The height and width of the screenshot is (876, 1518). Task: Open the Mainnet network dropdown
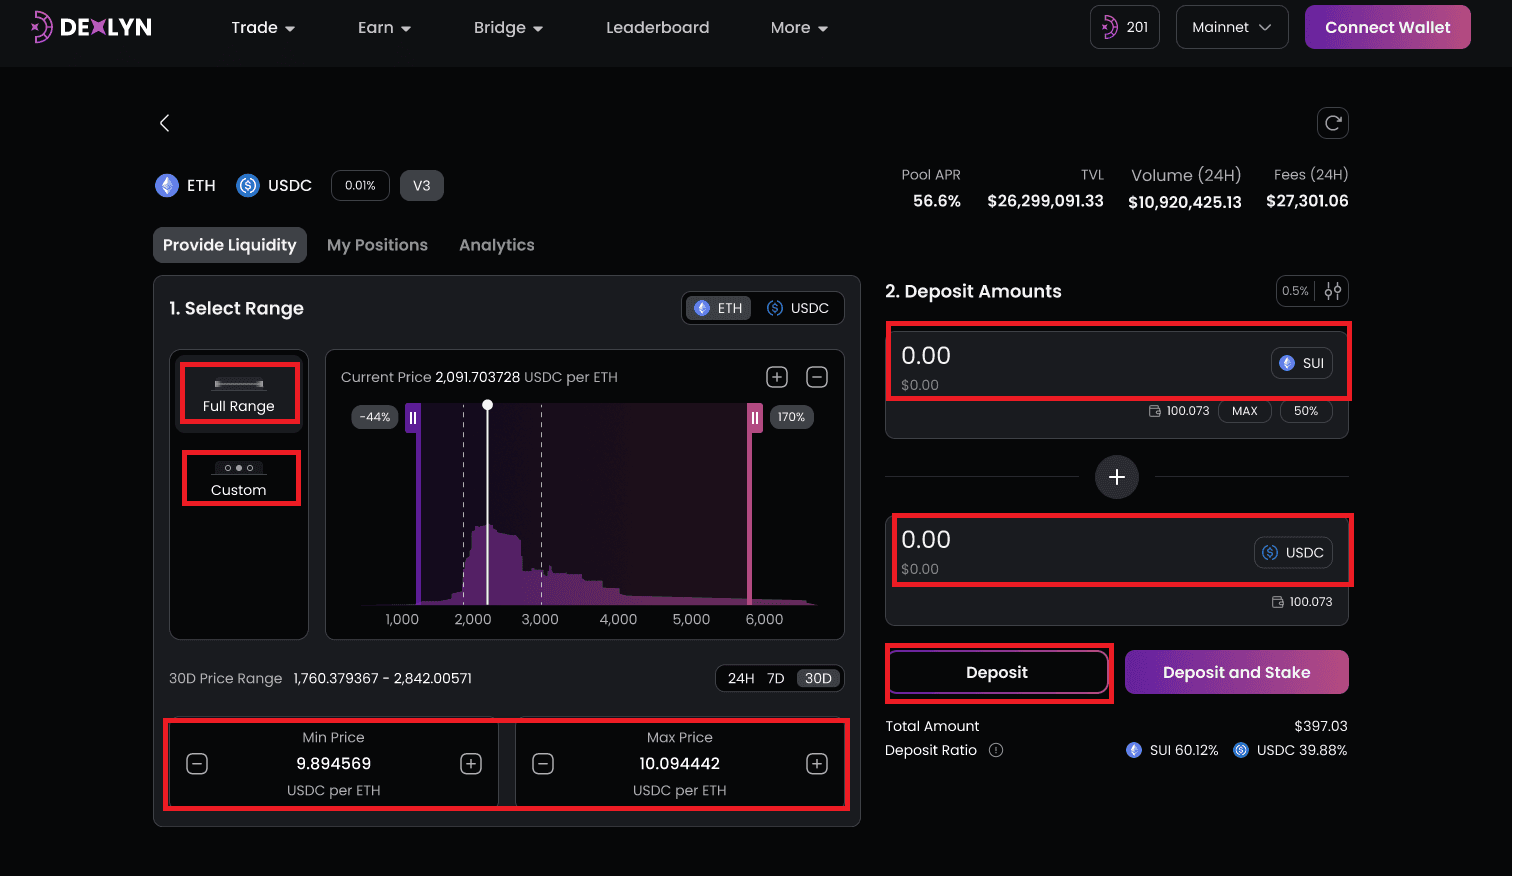coord(1231,28)
